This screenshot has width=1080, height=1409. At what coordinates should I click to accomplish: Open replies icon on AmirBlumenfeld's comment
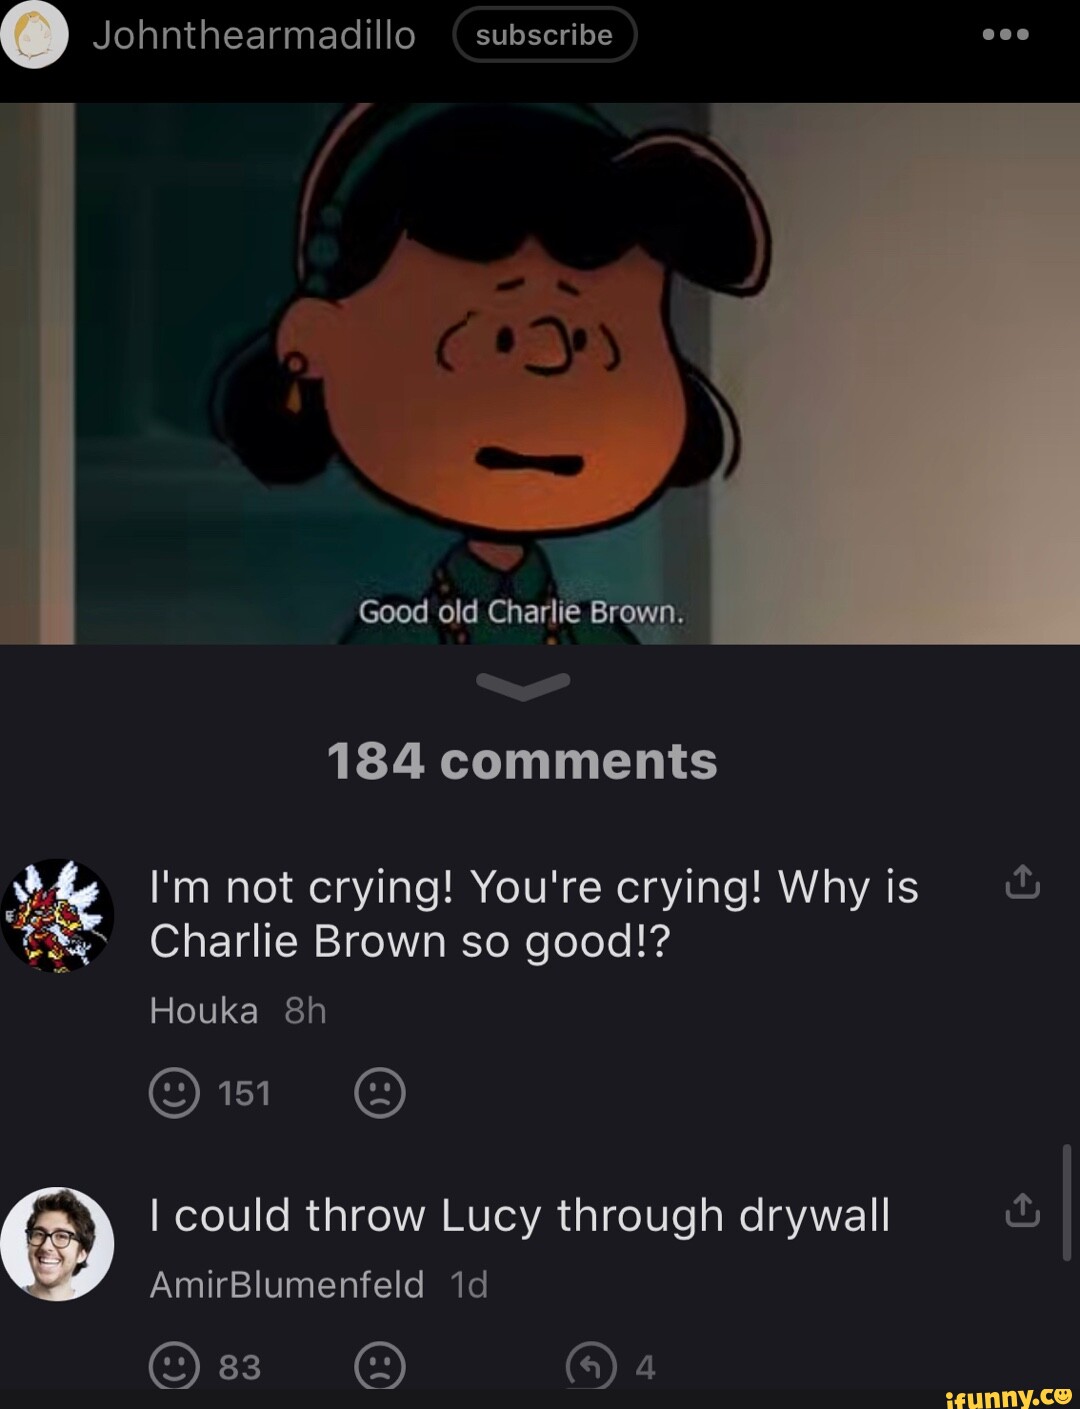coord(591,1366)
